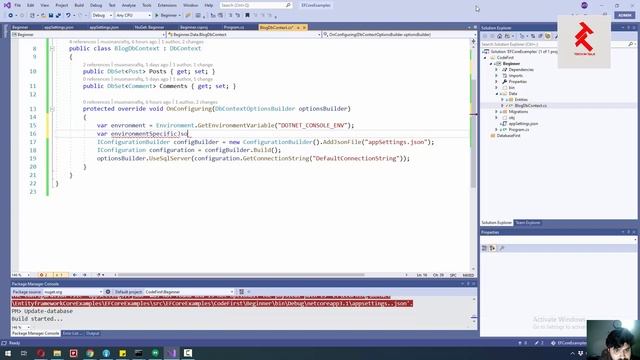Select Program.cs in Solution Explorer
This screenshot has width=640, height=360.
coord(518,129)
